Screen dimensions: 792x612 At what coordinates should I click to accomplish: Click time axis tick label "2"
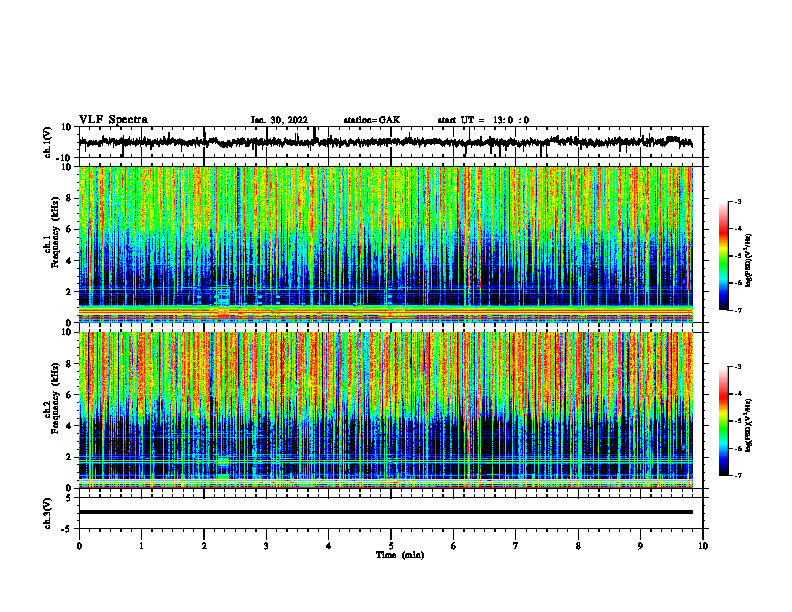(x=204, y=546)
